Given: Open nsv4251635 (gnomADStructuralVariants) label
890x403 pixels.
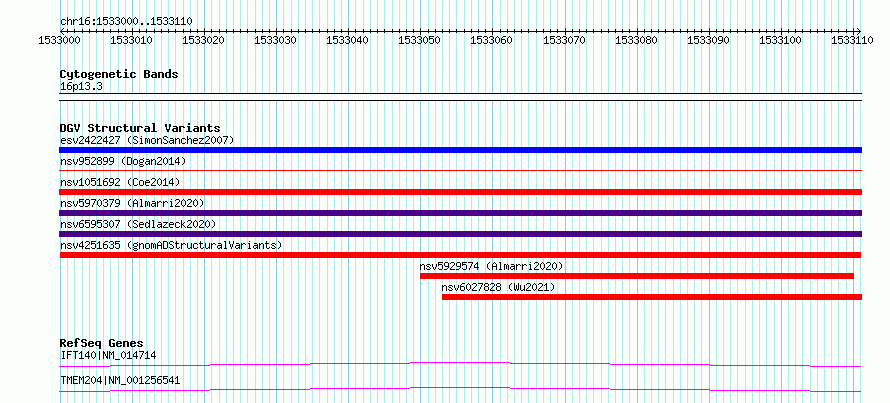Looking at the screenshot, I should click(x=171, y=245).
